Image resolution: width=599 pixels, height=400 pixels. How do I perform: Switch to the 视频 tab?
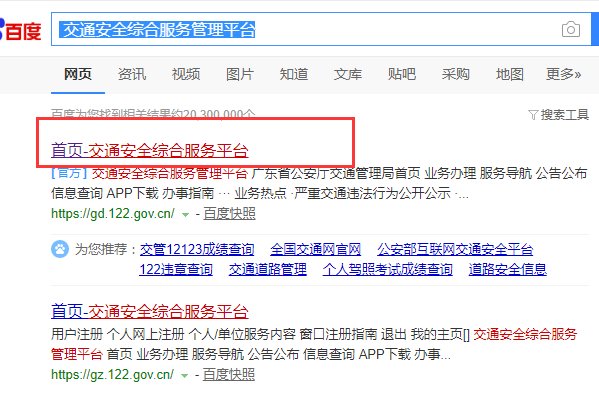tap(186, 74)
